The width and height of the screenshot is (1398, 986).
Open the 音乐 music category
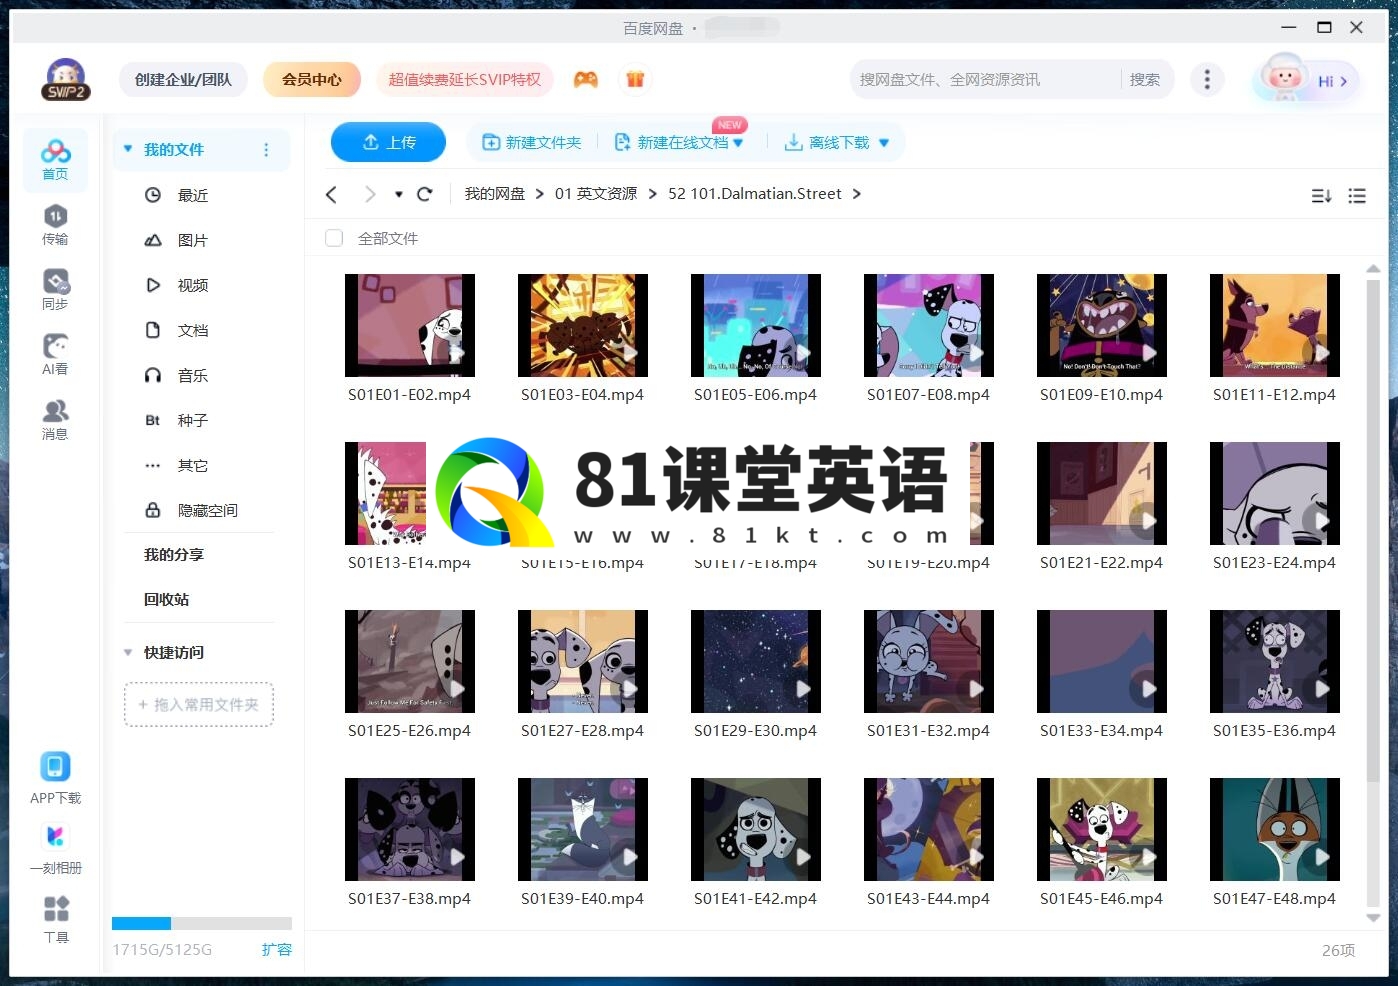pos(193,375)
